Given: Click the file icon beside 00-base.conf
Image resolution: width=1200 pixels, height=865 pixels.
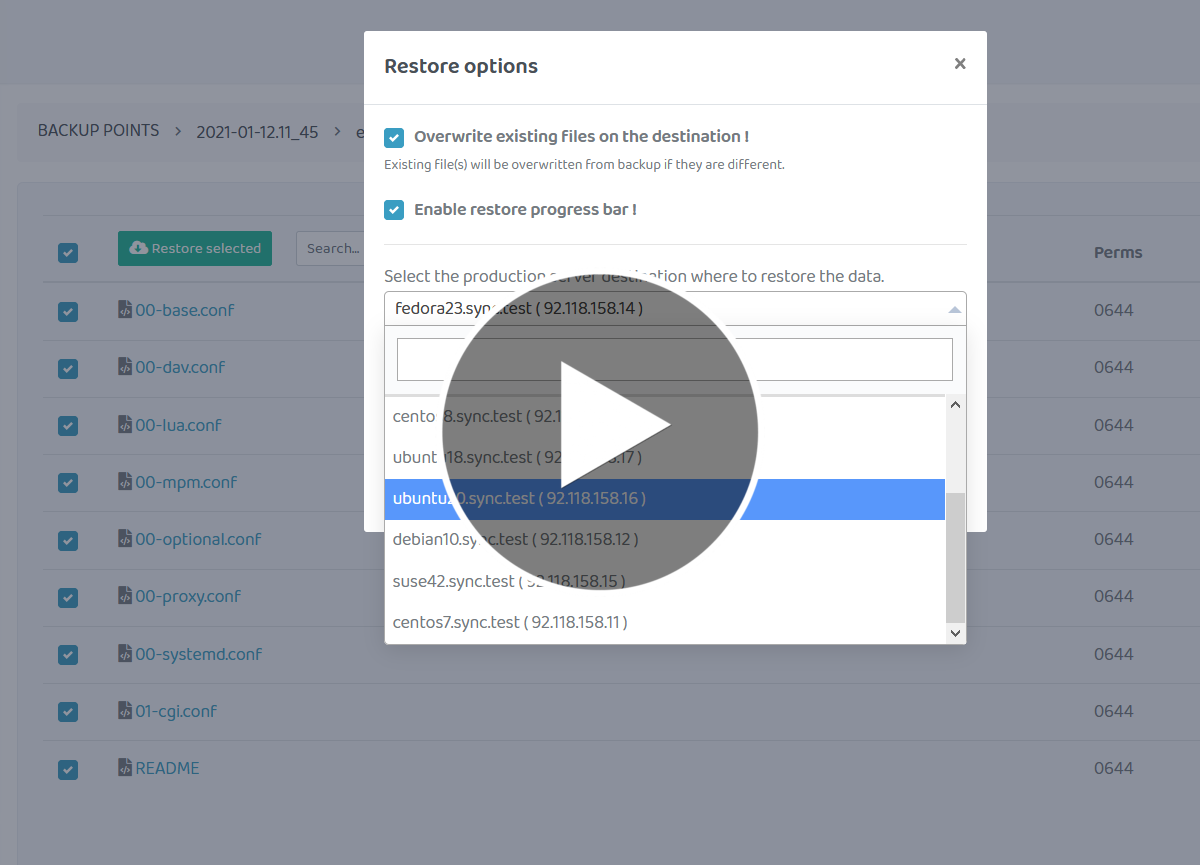Looking at the screenshot, I should 124,310.
